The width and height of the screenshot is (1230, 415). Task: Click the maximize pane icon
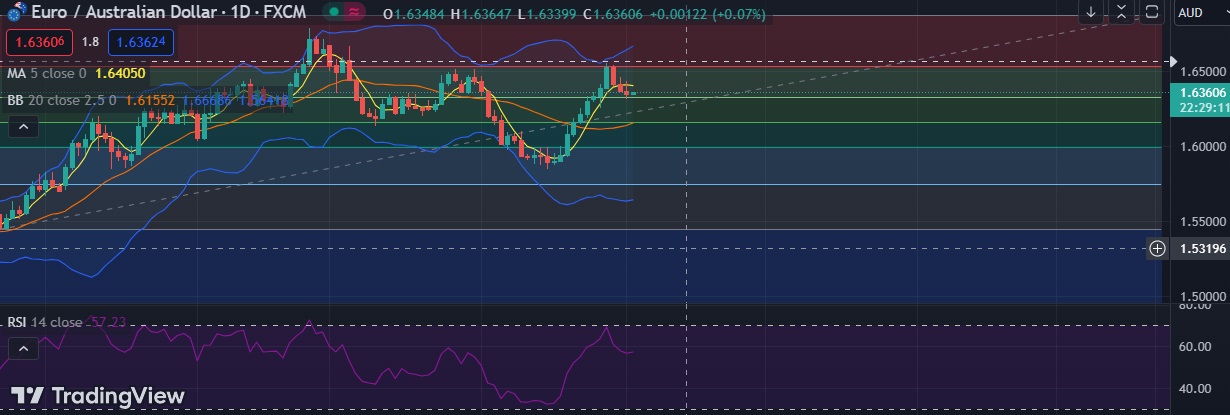pos(1152,13)
